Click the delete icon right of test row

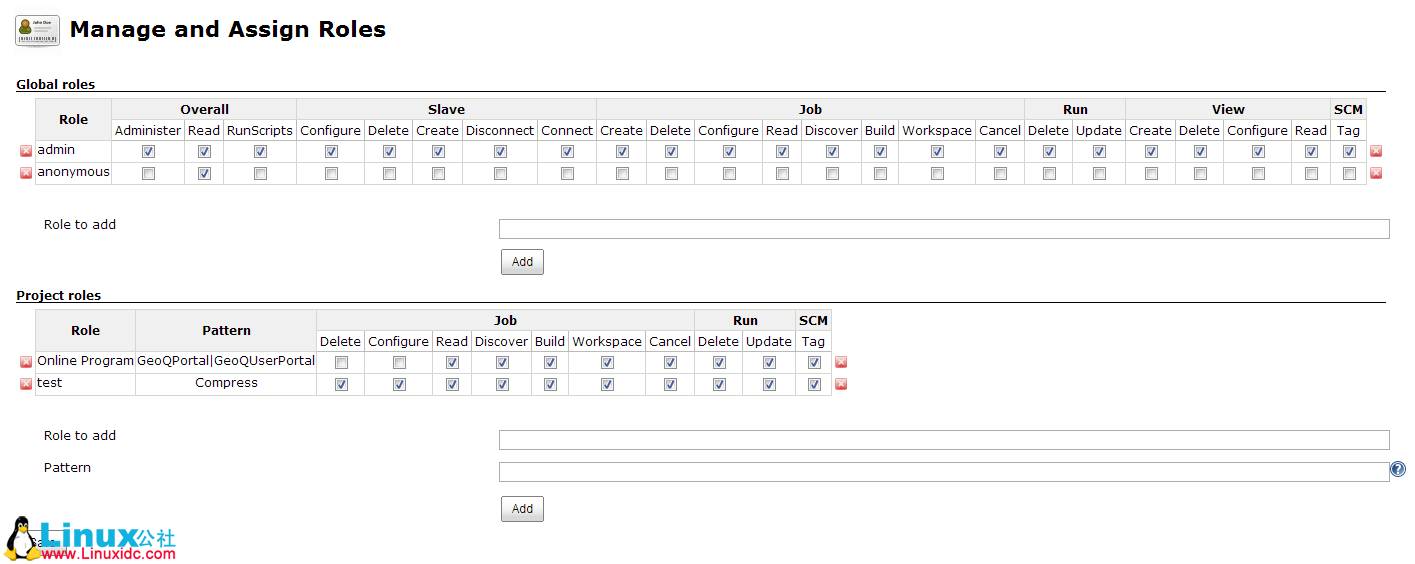[841, 384]
